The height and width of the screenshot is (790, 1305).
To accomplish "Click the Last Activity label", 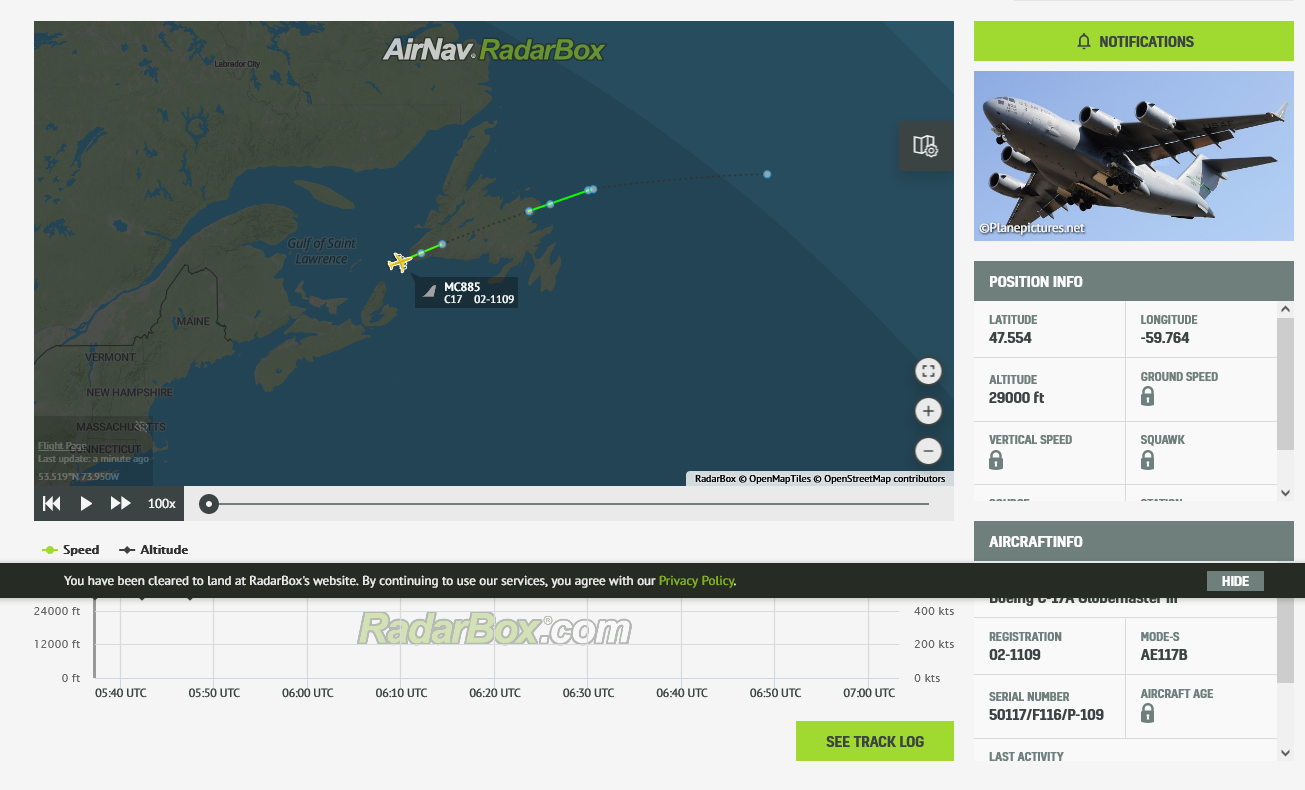I will click(1026, 757).
